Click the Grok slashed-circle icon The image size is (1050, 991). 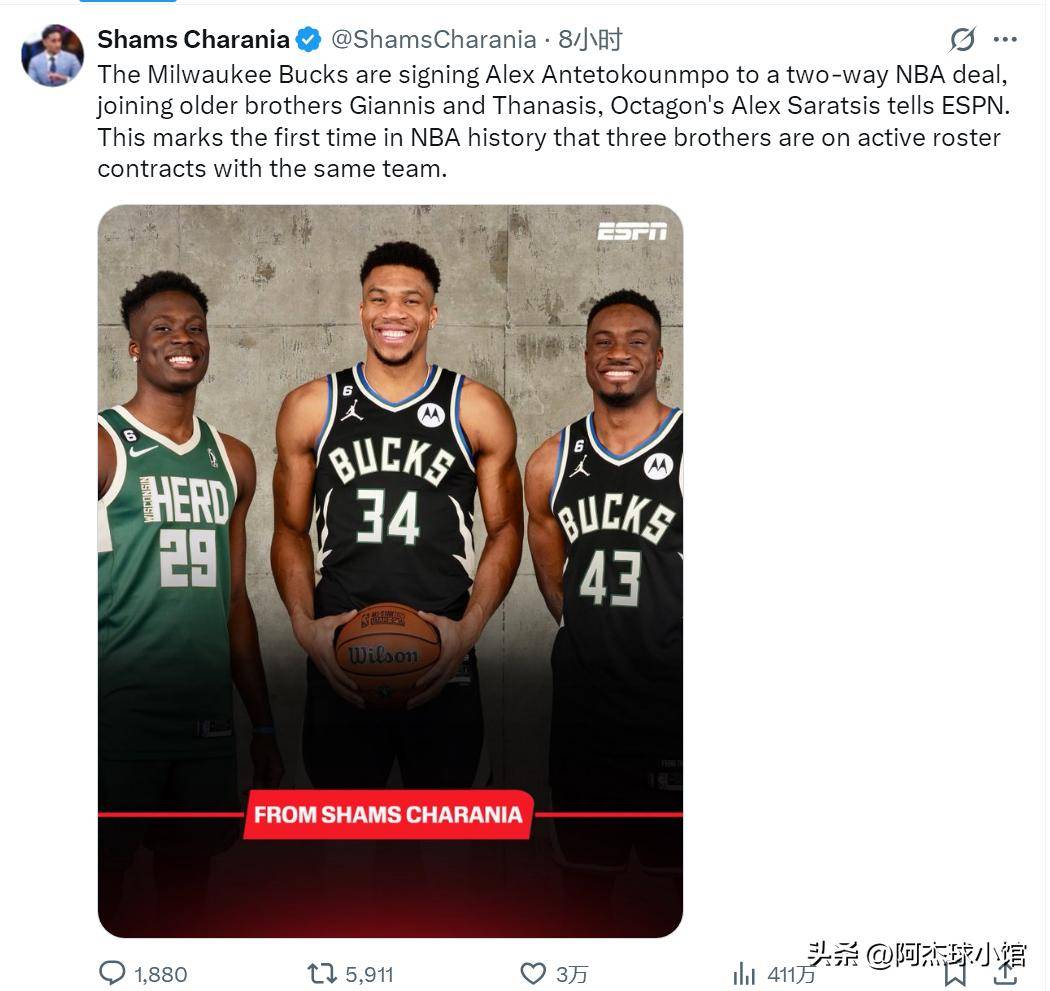coord(962,40)
